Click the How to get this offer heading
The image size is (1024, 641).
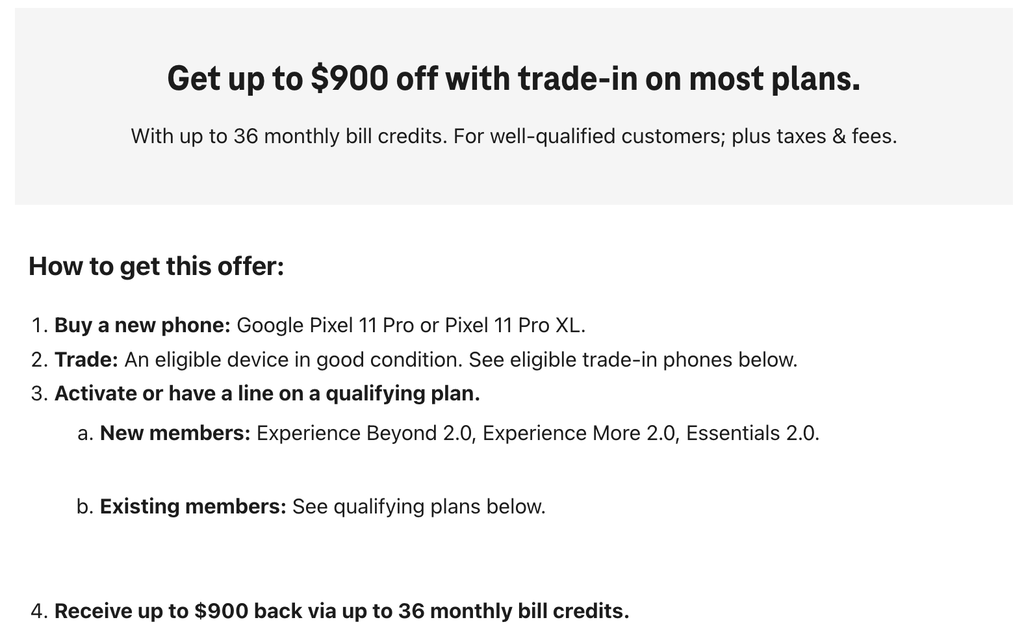[x=156, y=266]
